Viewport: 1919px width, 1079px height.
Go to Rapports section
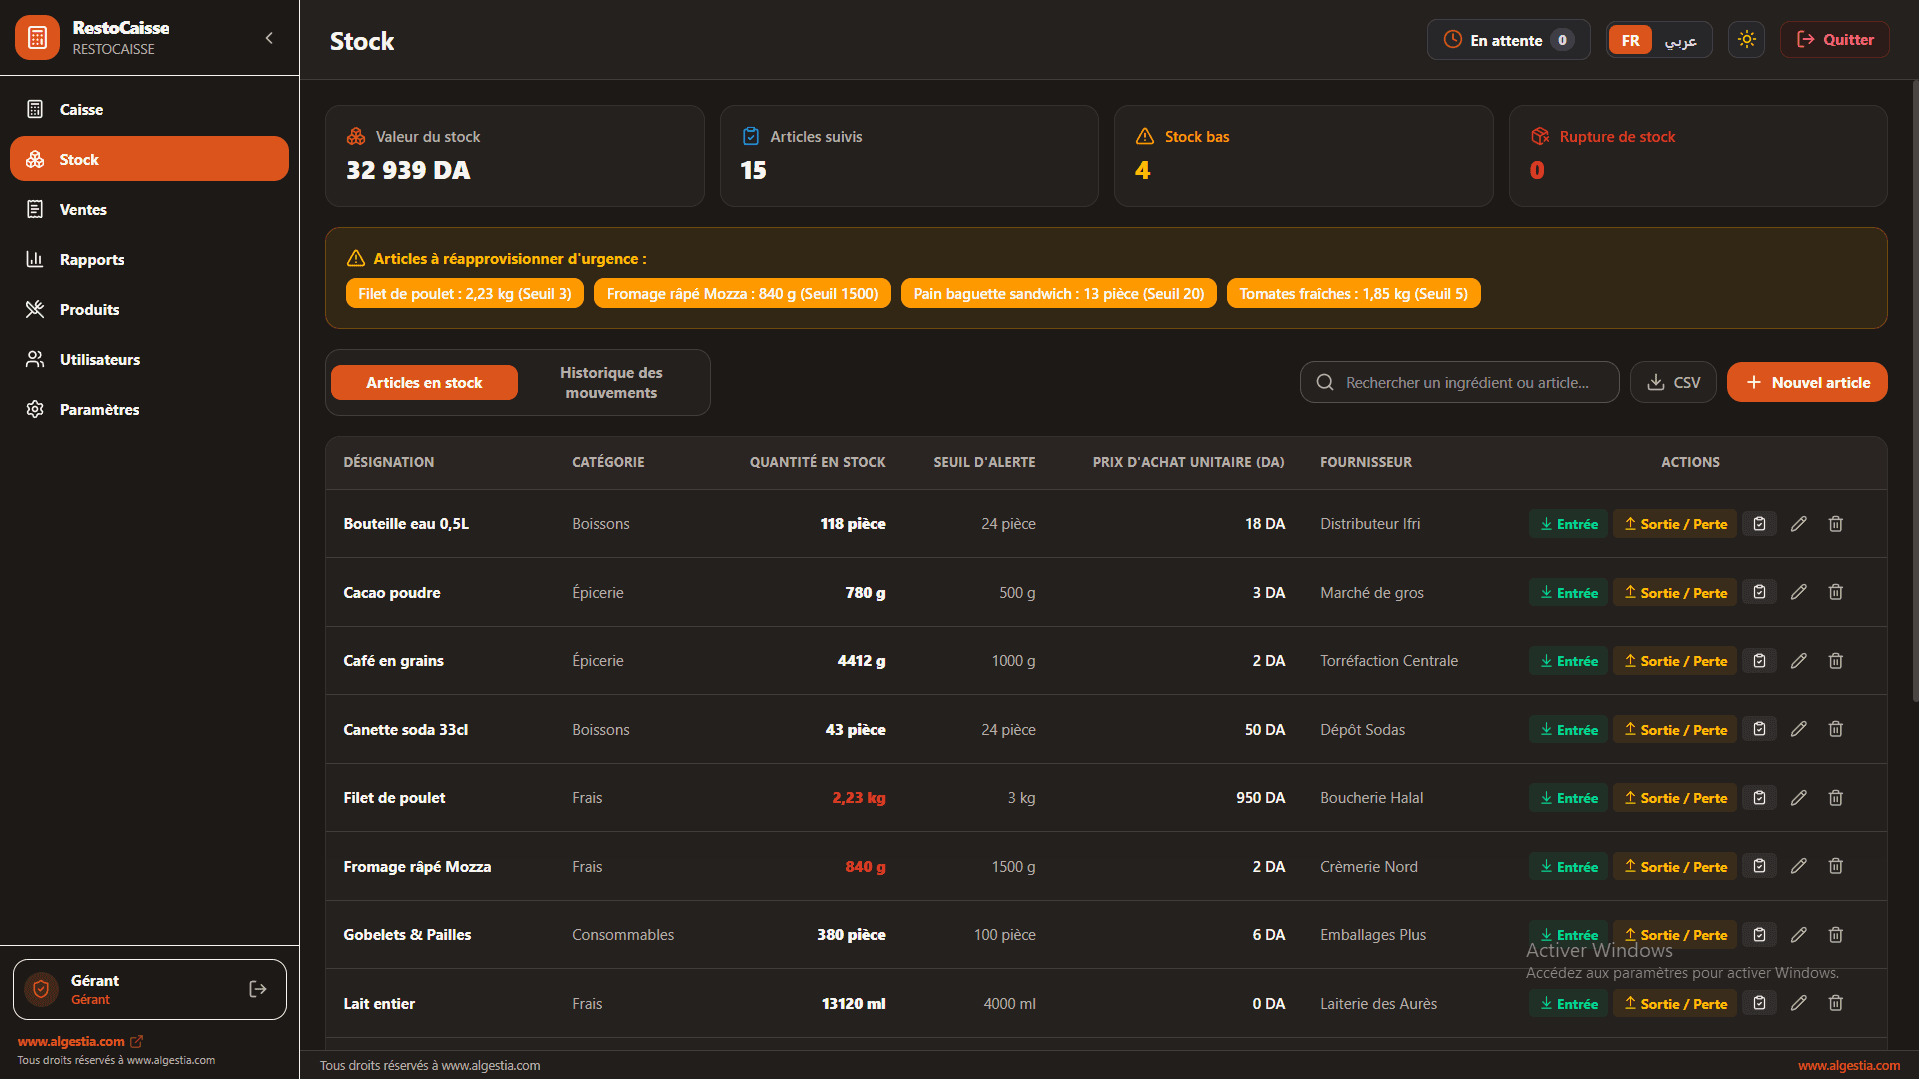149,259
